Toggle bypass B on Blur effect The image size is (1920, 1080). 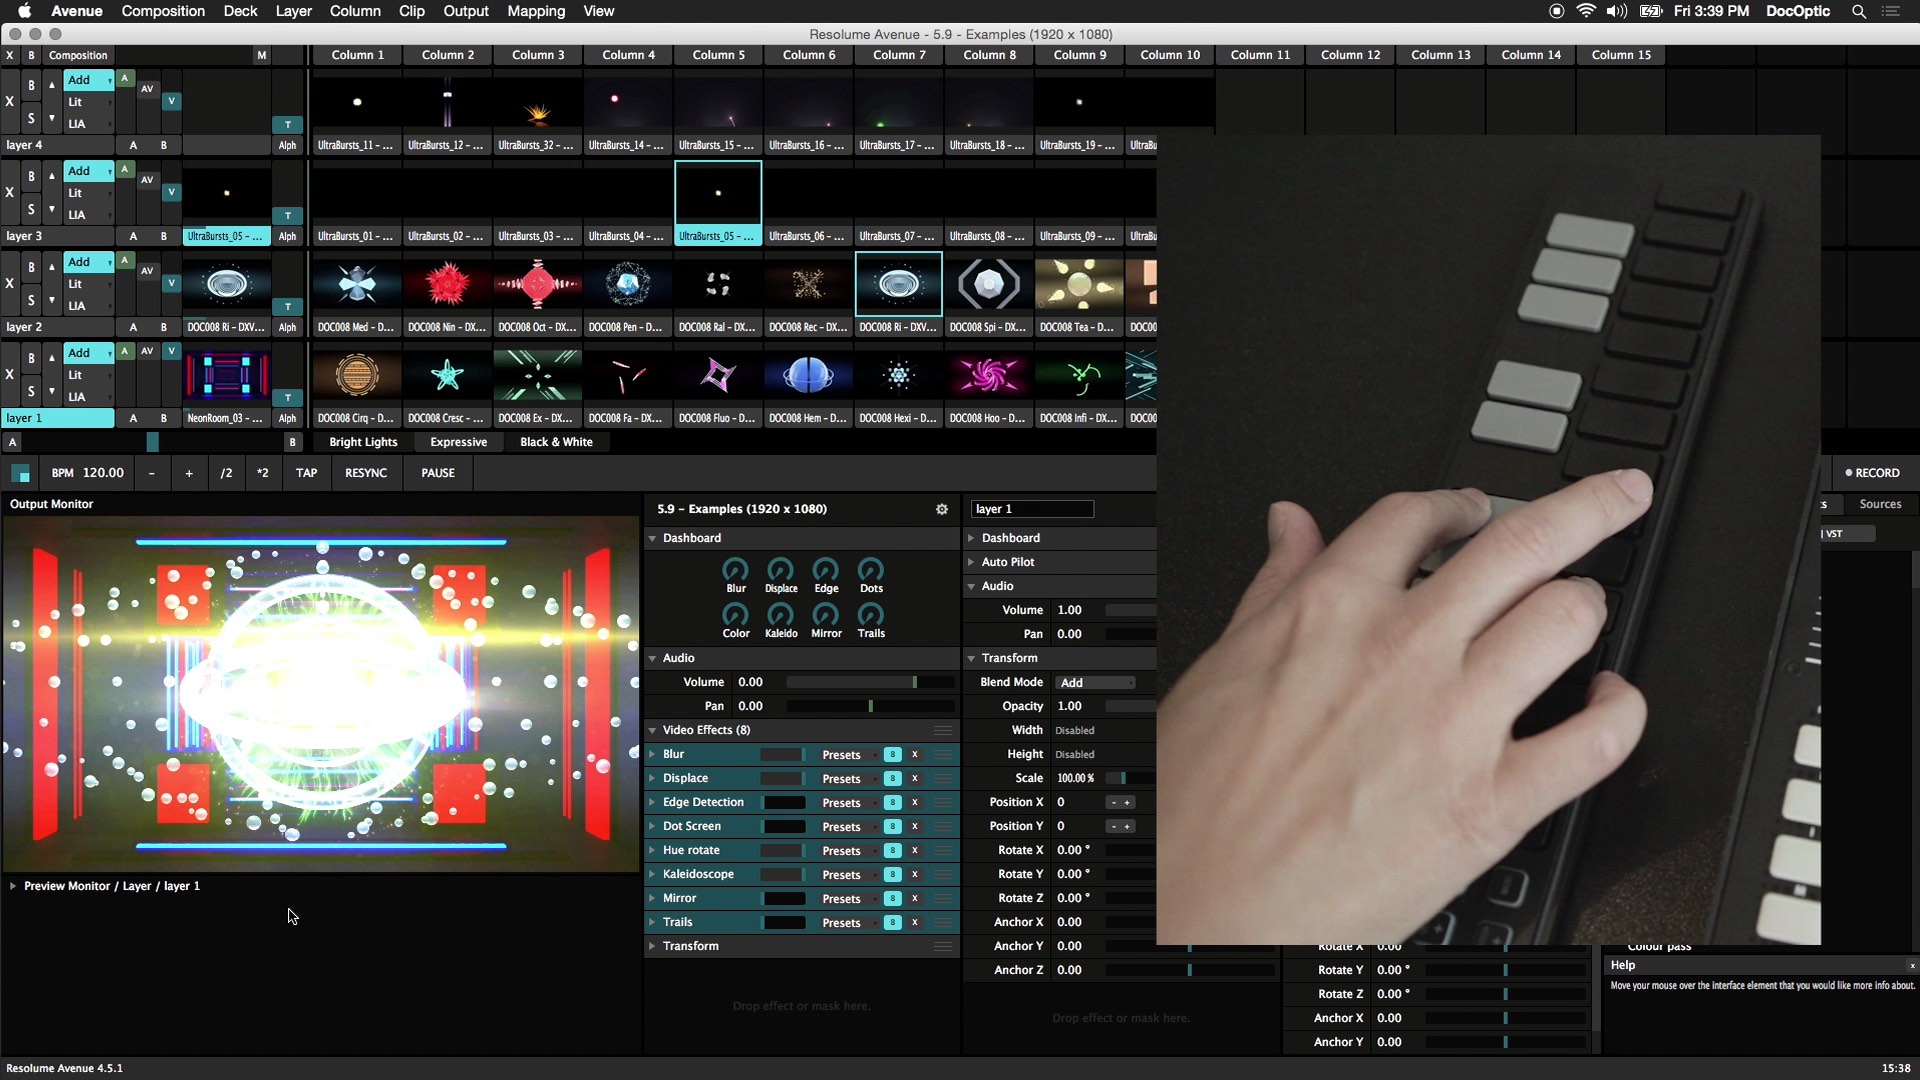[x=892, y=755]
